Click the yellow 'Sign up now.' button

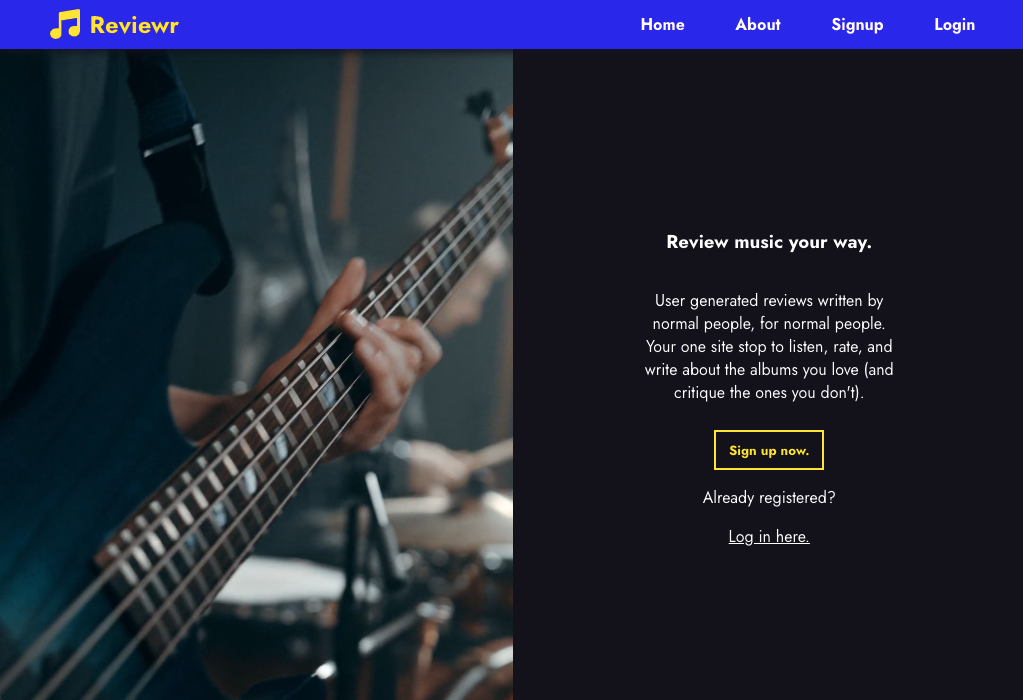769,450
